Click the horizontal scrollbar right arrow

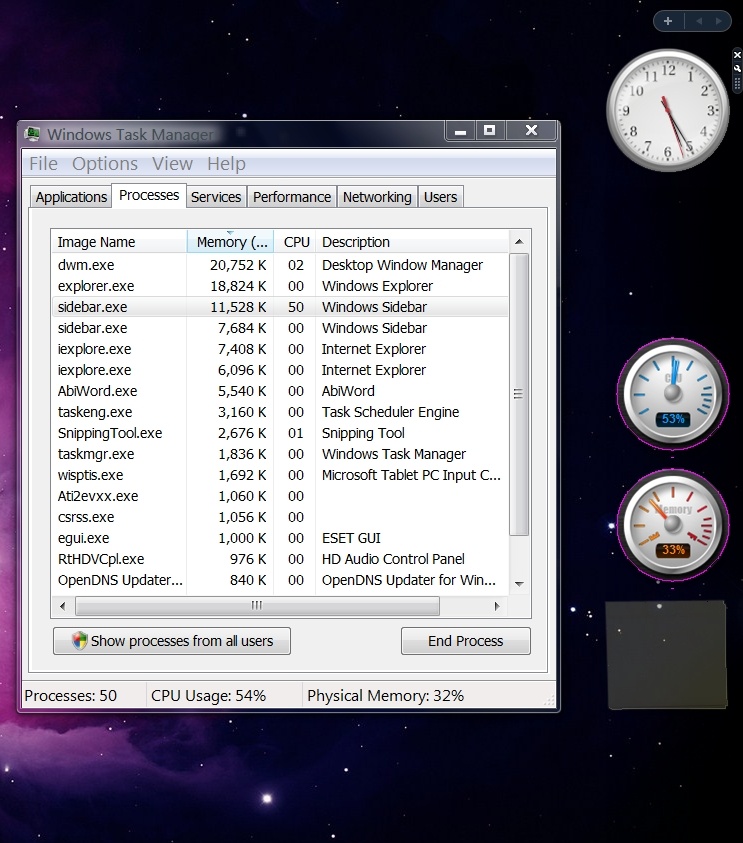tap(497, 606)
